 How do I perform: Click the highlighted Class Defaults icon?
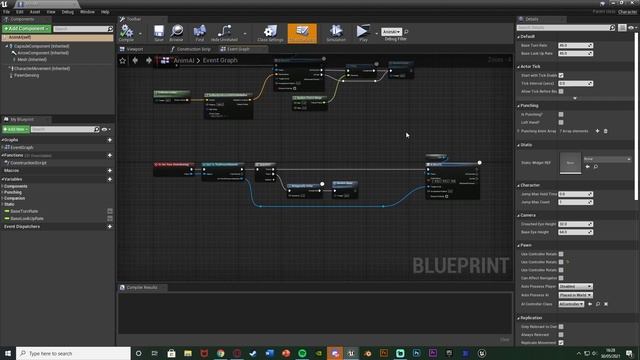(302, 33)
